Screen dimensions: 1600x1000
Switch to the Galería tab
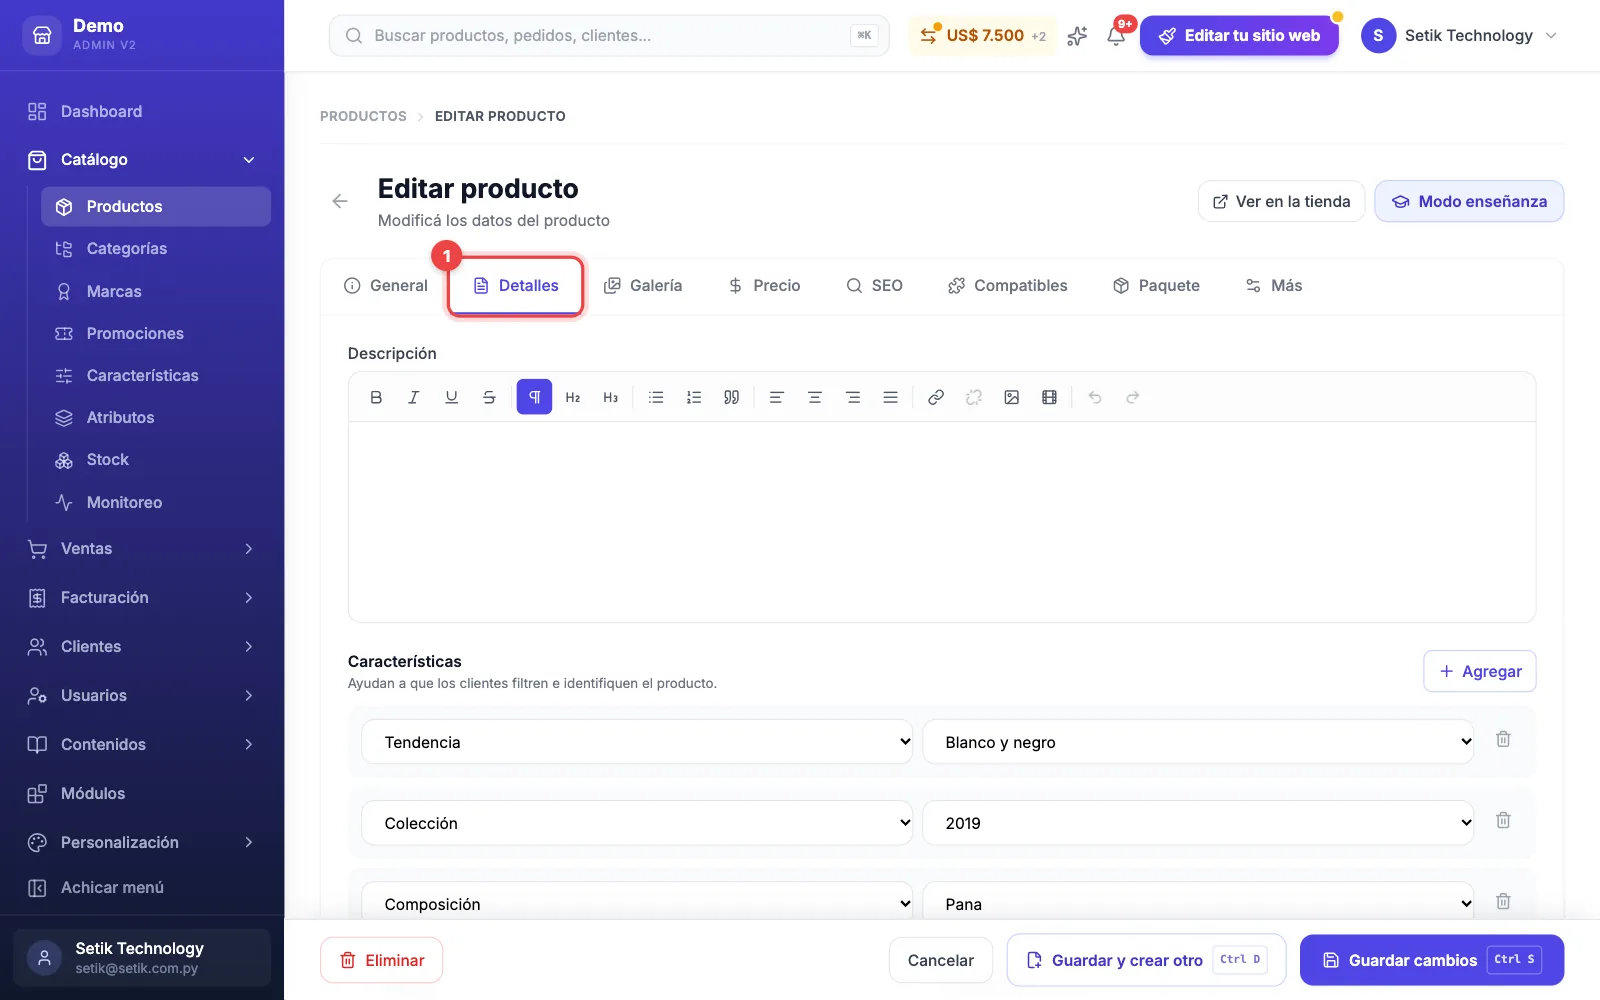click(643, 285)
